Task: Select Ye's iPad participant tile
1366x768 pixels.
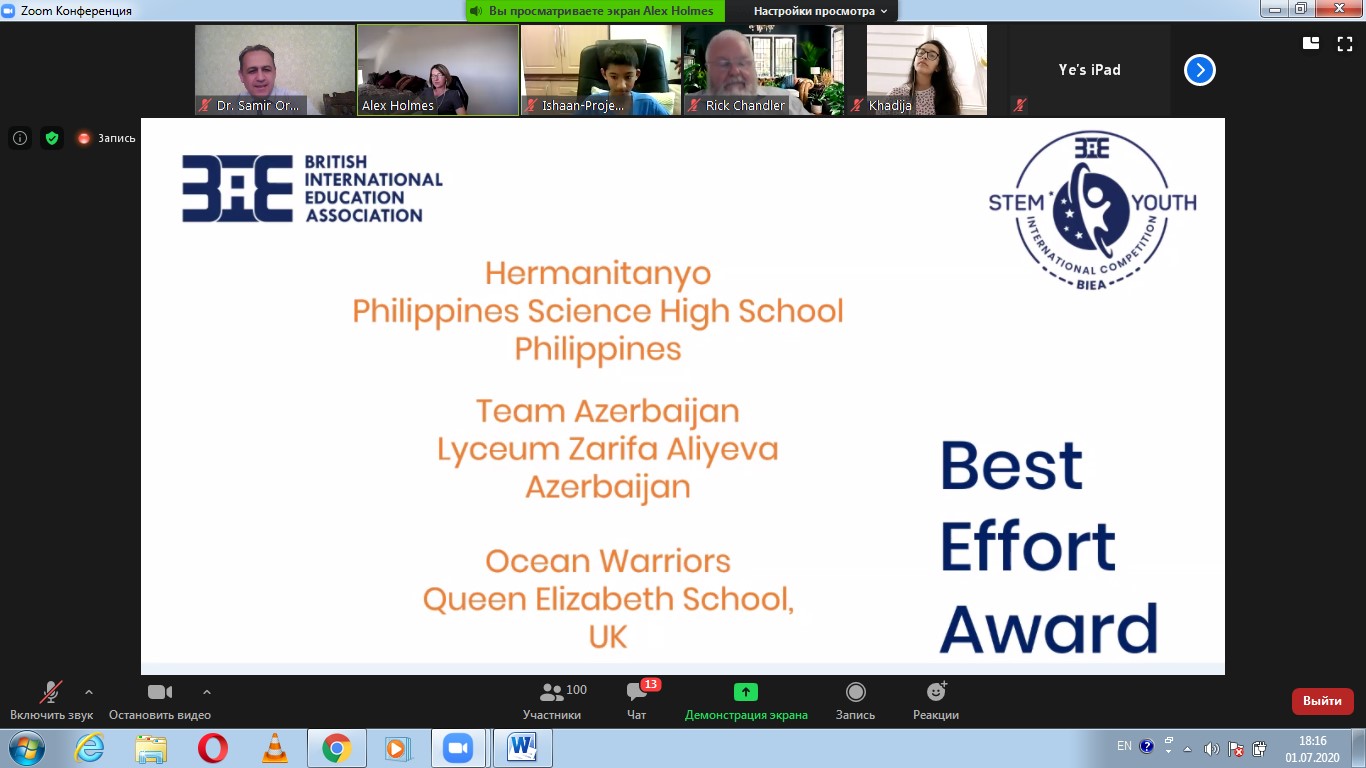Action: tap(1090, 70)
